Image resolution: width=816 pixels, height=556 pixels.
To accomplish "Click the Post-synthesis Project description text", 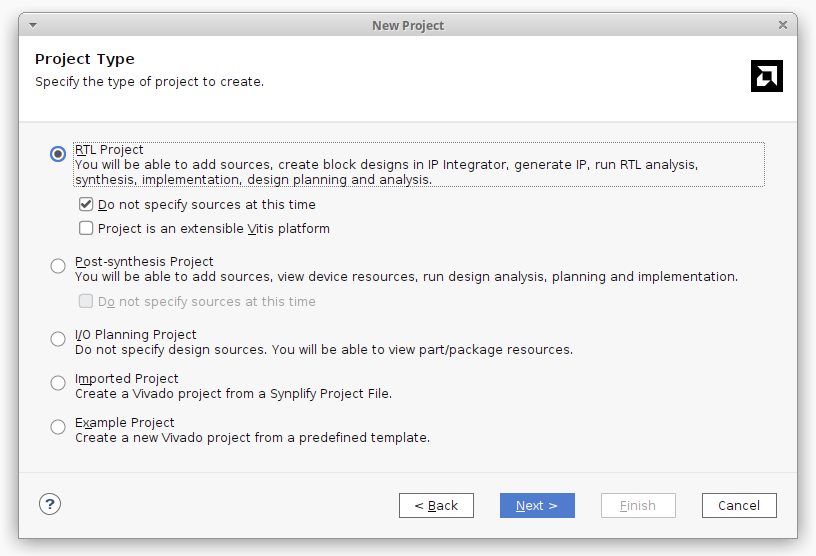I will click(406, 277).
